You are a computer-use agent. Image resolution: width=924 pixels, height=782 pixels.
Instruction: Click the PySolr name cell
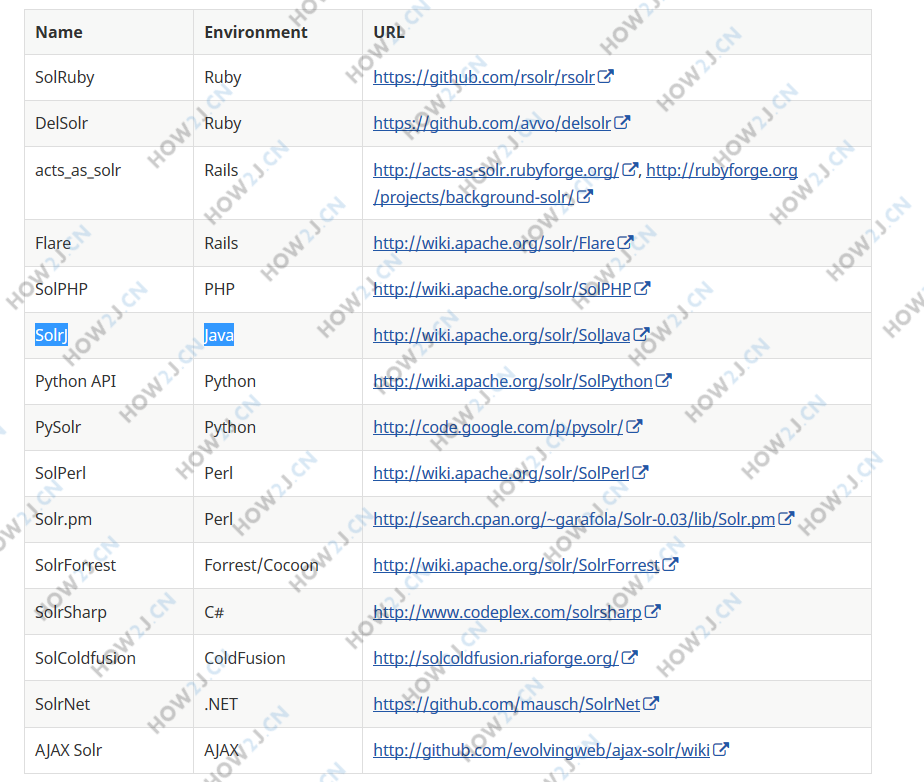point(108,427)
